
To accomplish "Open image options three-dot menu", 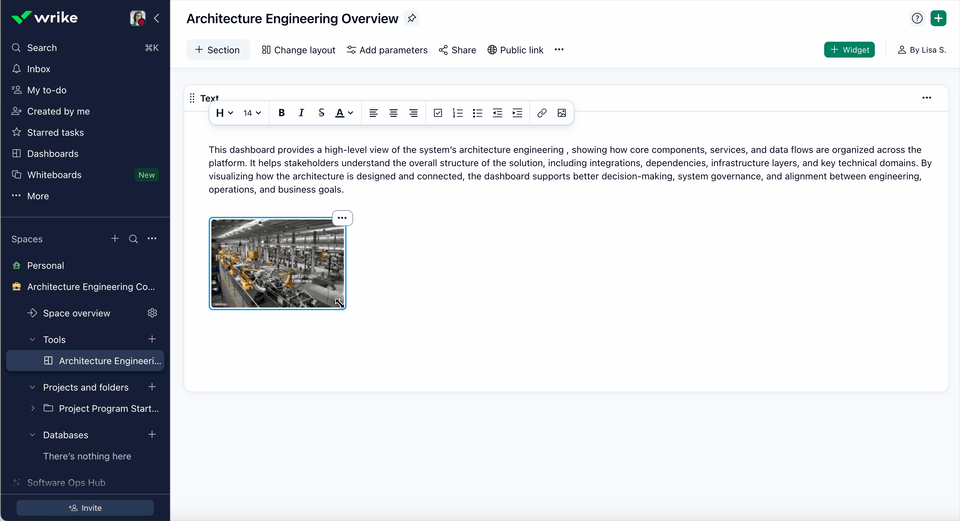I will tap(342, 218).
